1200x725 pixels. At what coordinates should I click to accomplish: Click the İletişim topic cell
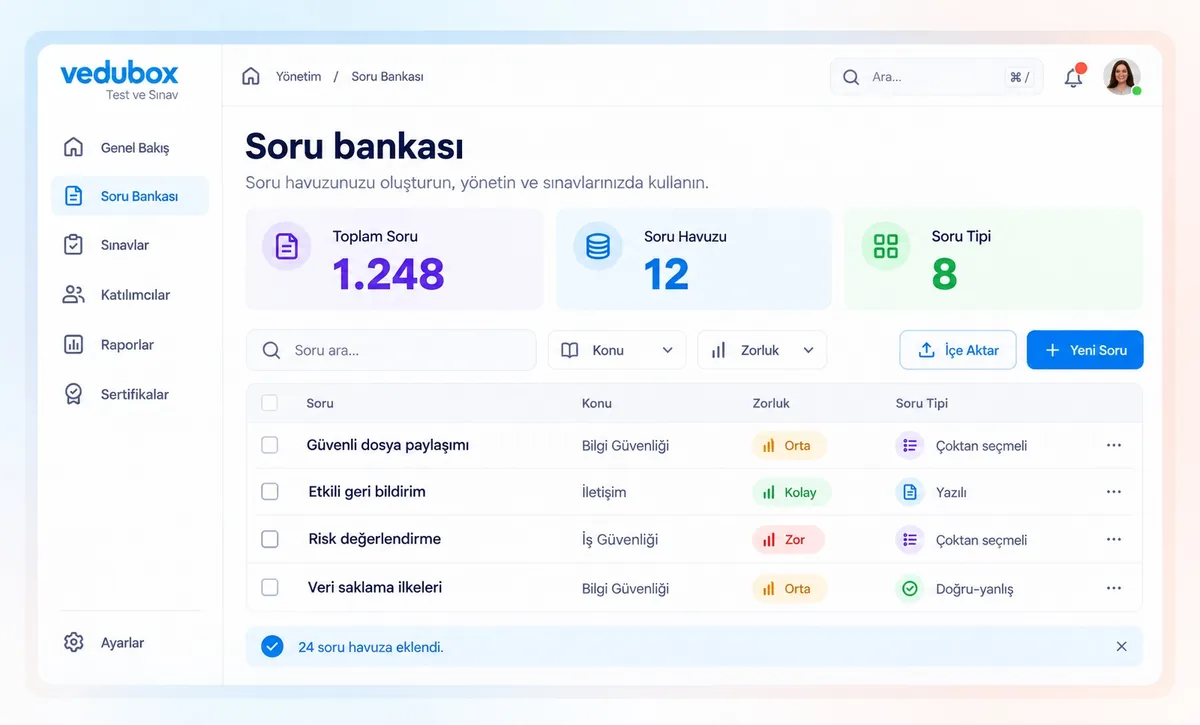pyautogui.click(x=604, y=492)
